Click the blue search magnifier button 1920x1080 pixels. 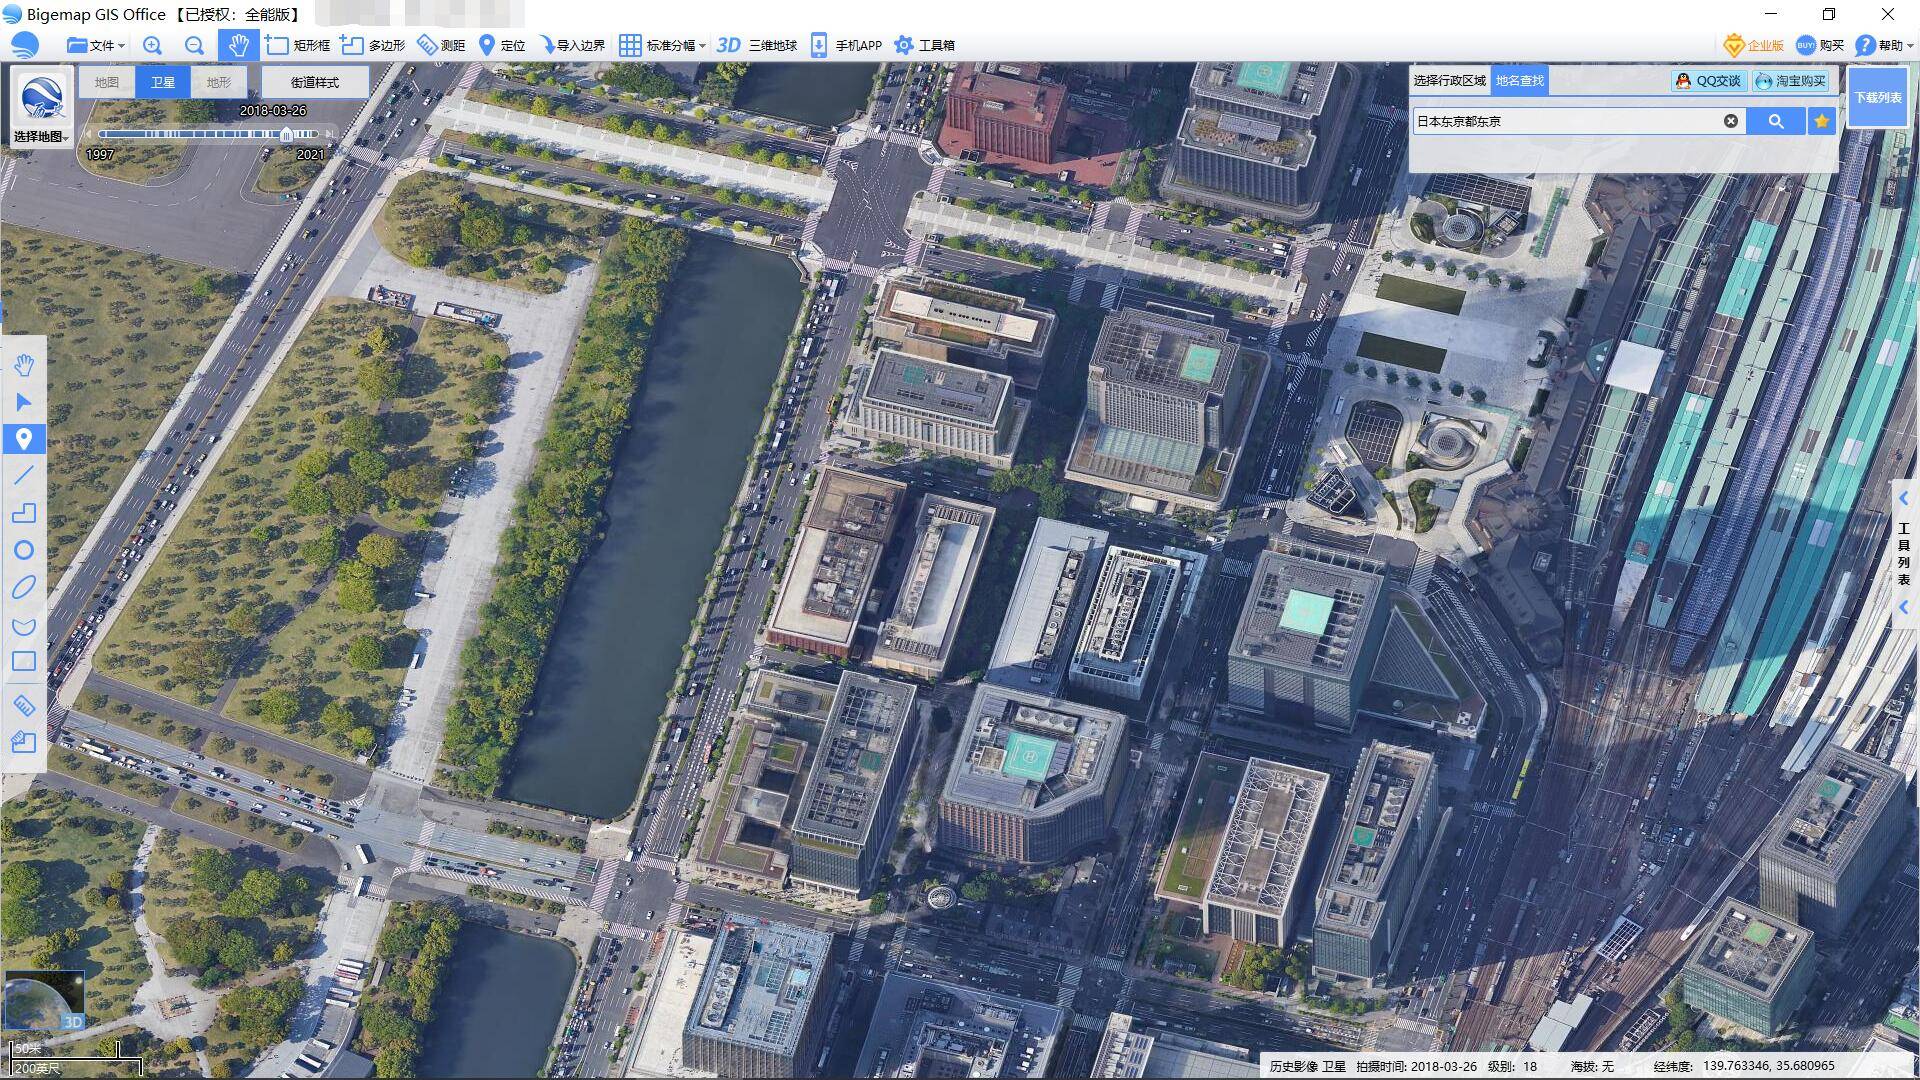(1776, 121)
